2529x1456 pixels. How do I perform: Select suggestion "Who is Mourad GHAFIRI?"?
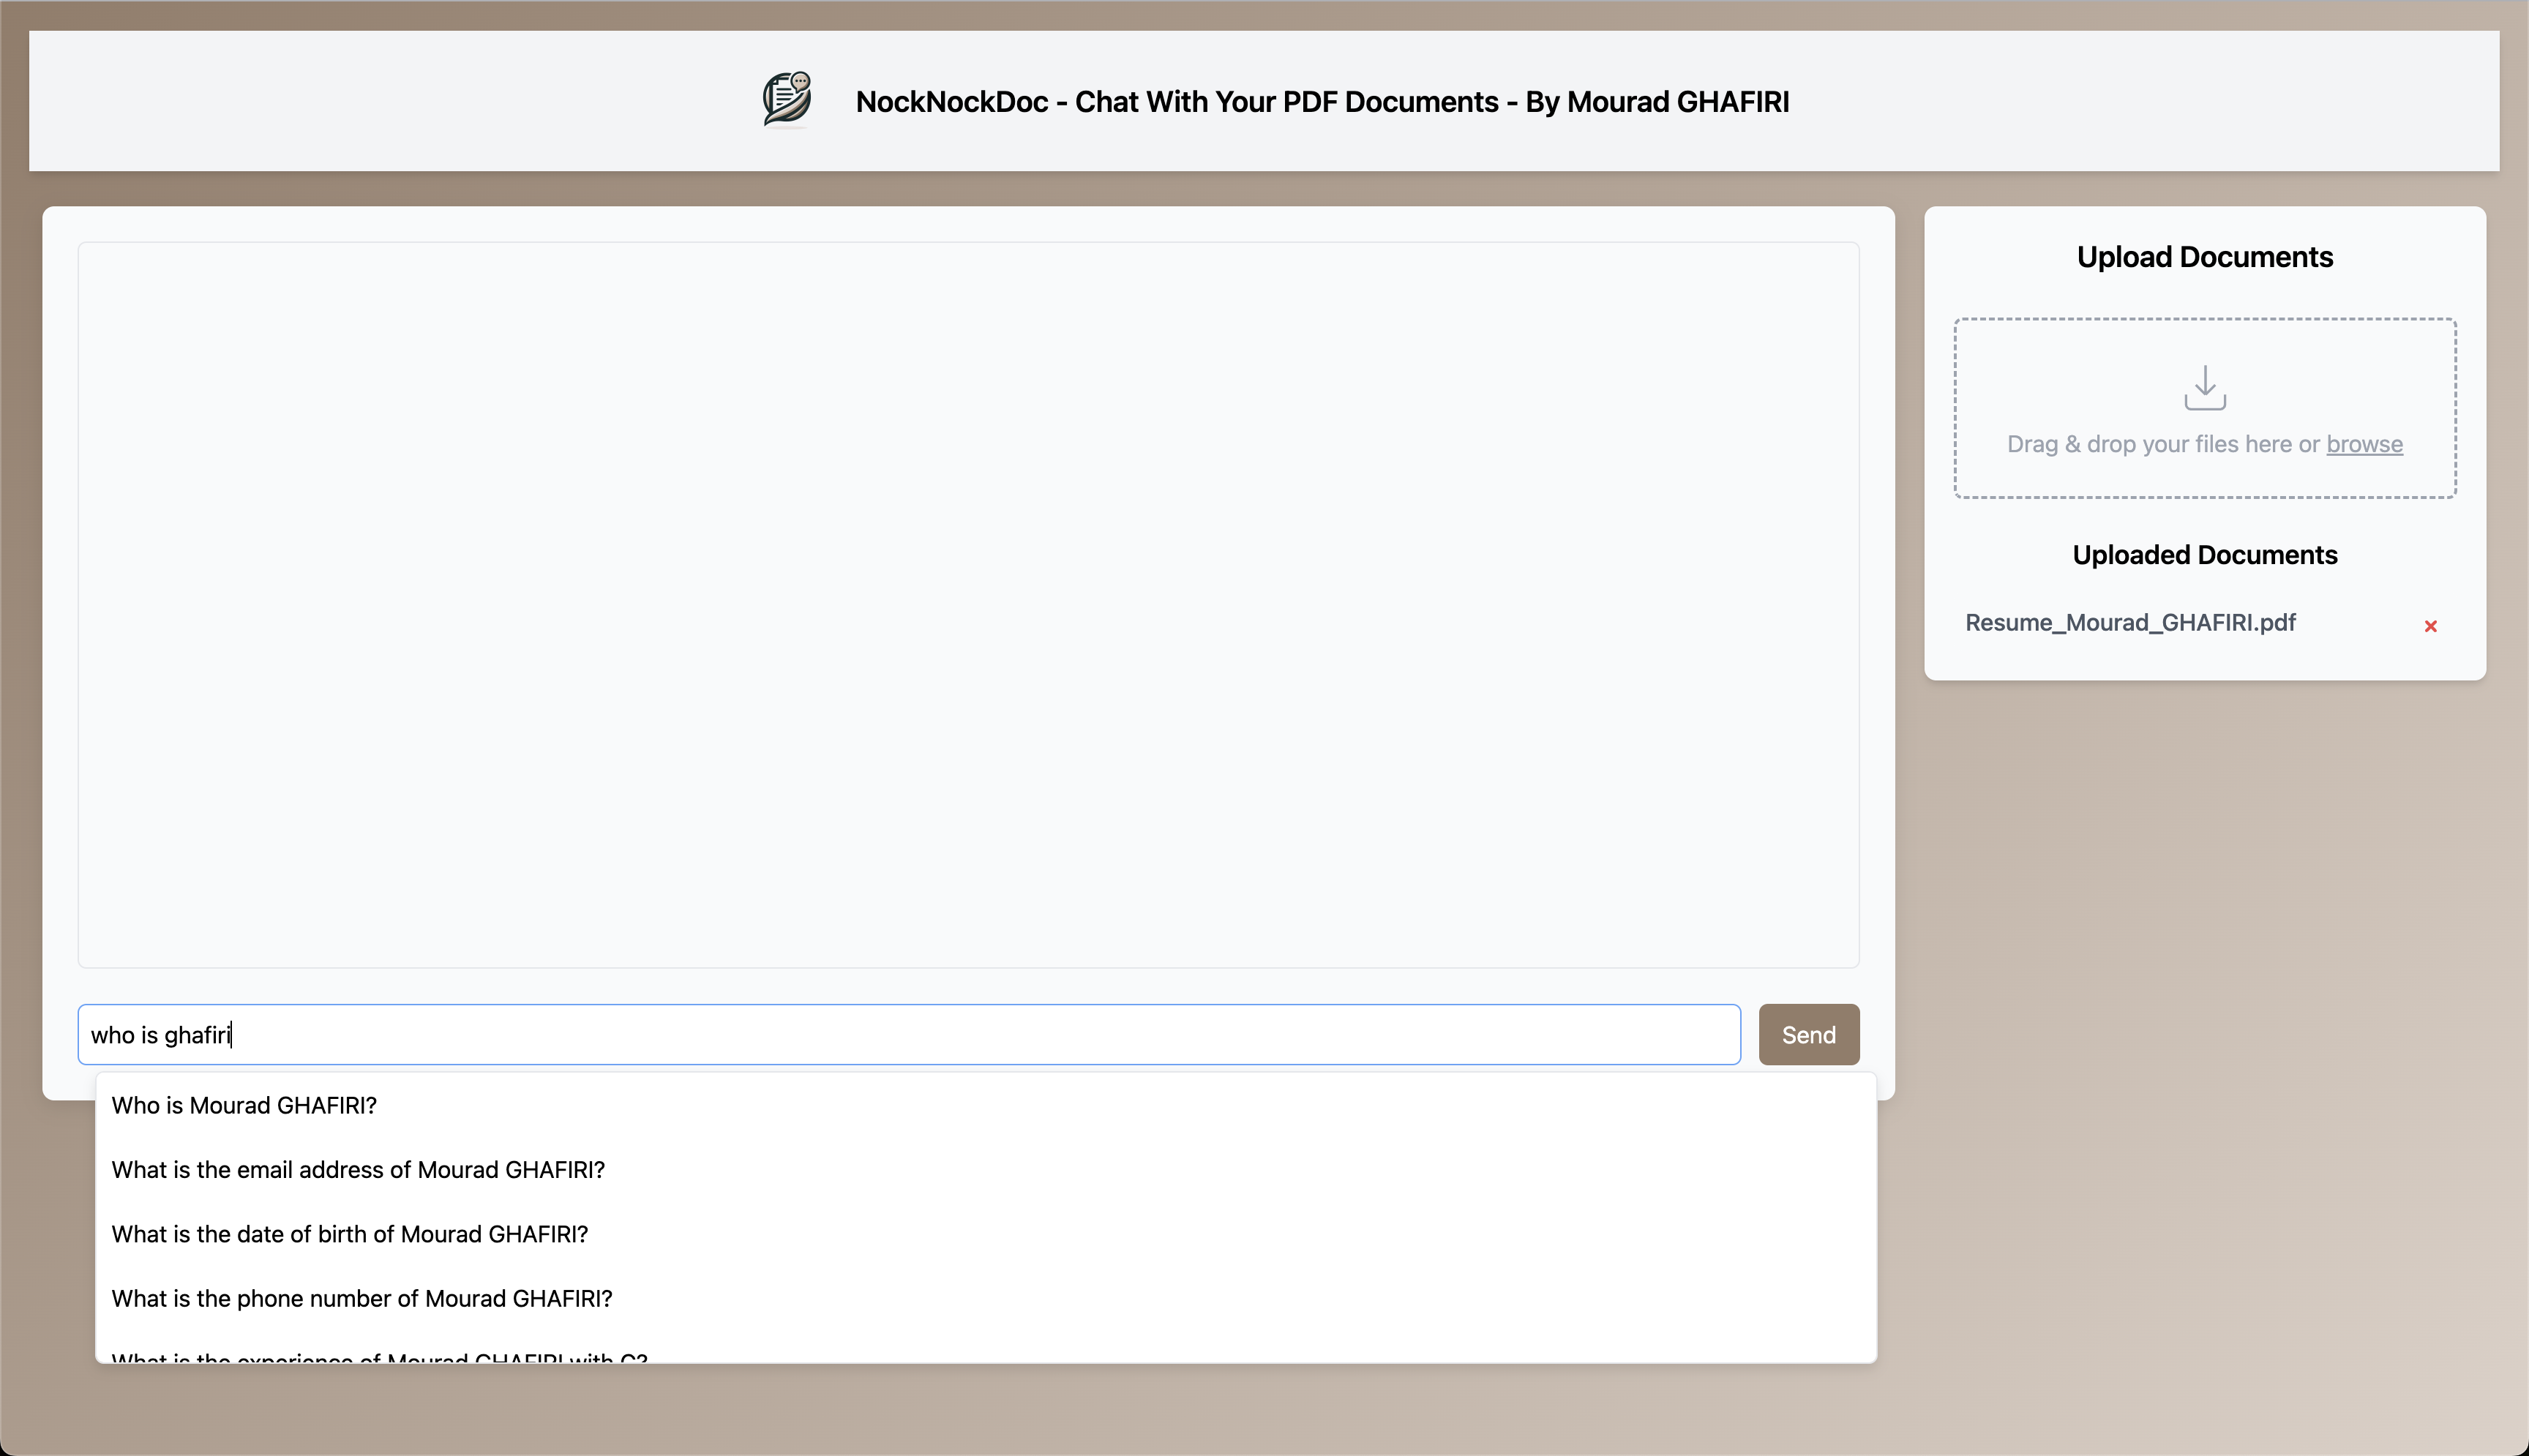coord(244,1105)
